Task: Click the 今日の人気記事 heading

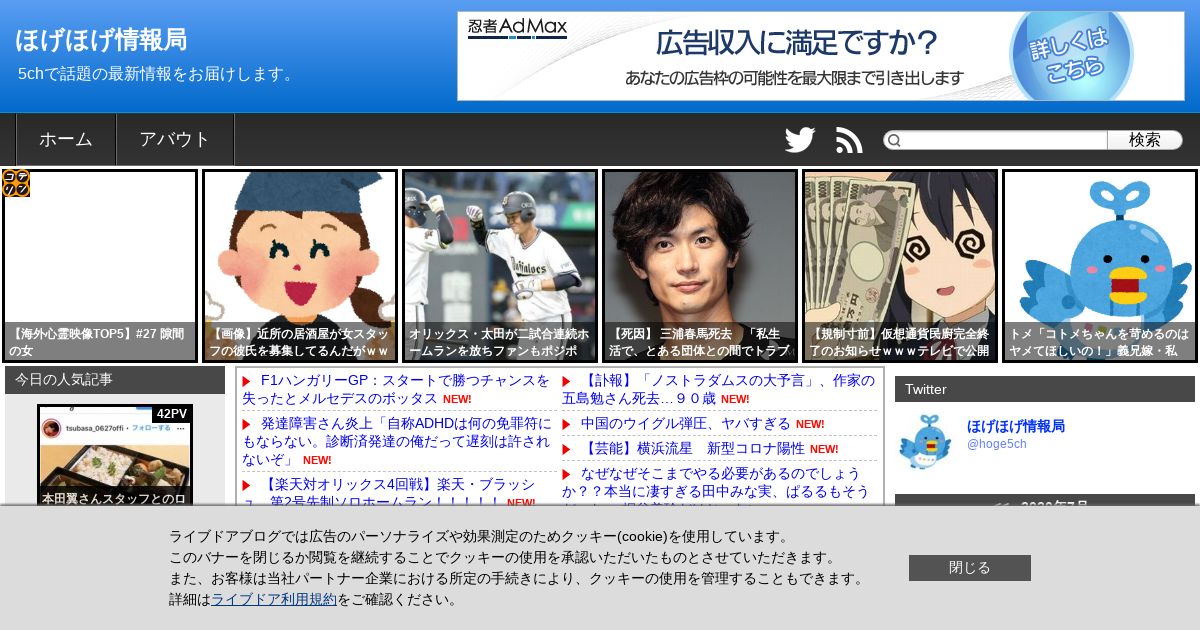Action: (115, 380)
